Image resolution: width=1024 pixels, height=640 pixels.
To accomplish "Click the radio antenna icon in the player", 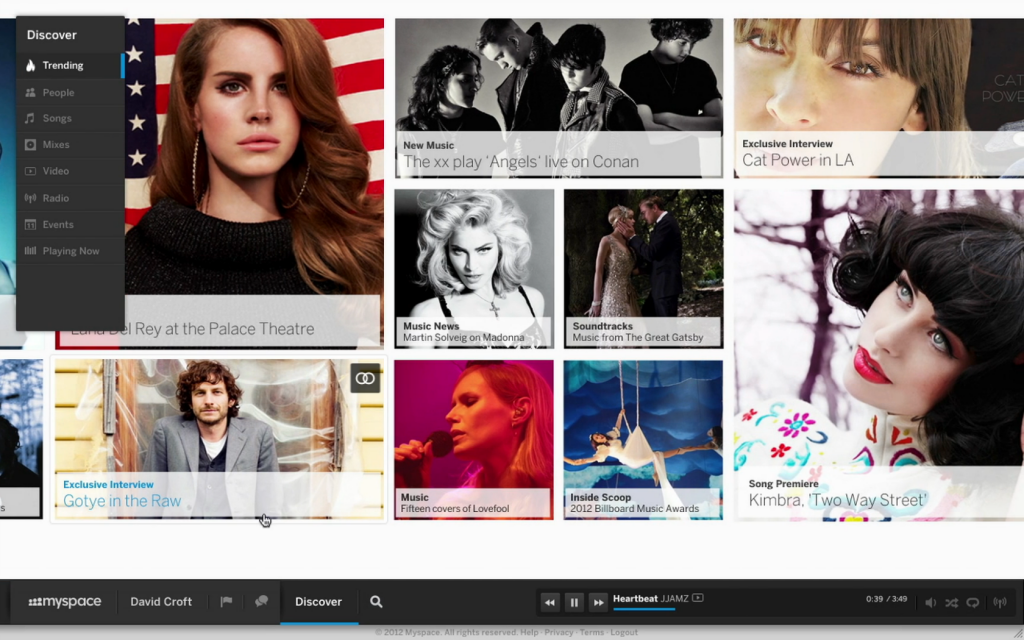I will [1000, 602].
